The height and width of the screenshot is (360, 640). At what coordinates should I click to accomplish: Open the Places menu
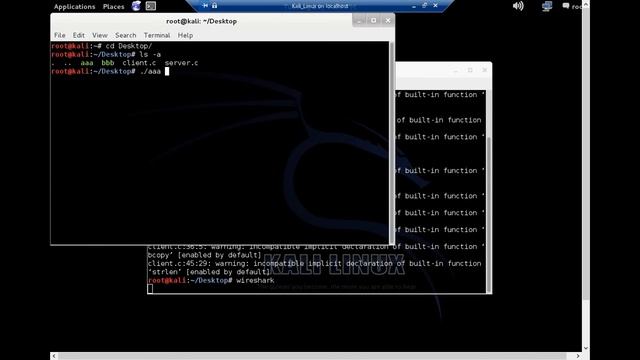tap(113, 7)
